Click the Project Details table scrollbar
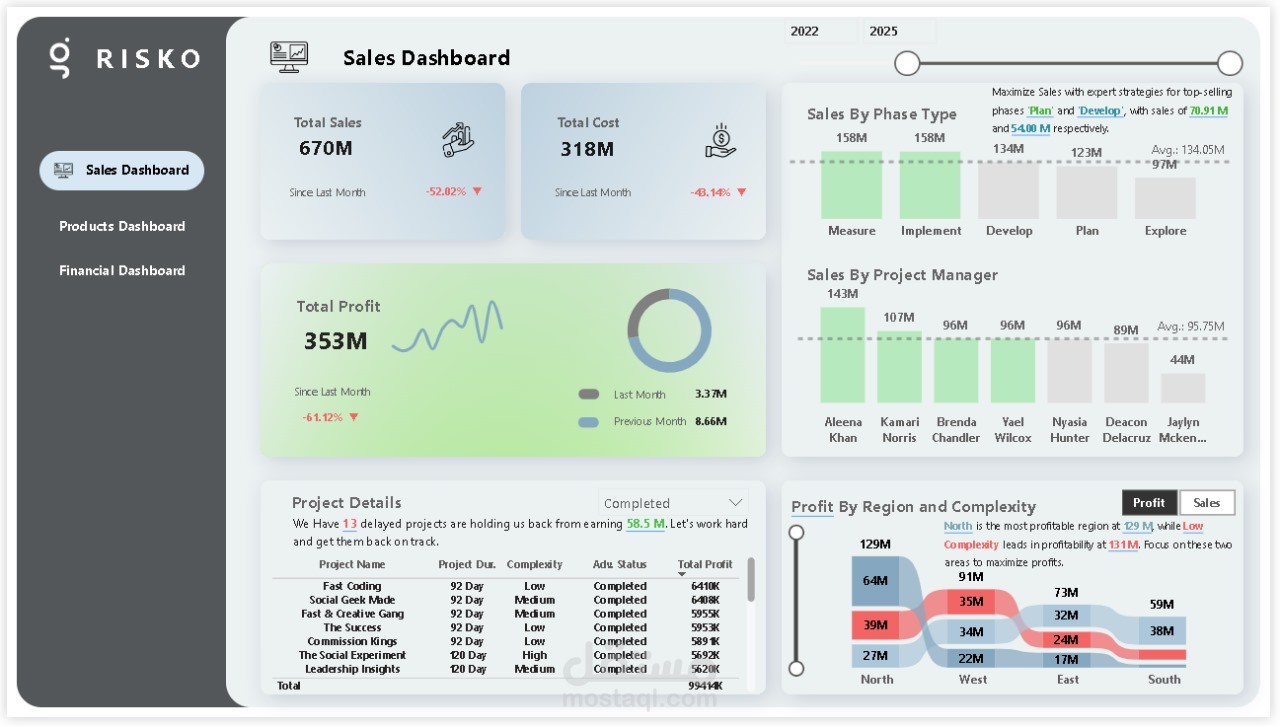 (x=751, y=580)
